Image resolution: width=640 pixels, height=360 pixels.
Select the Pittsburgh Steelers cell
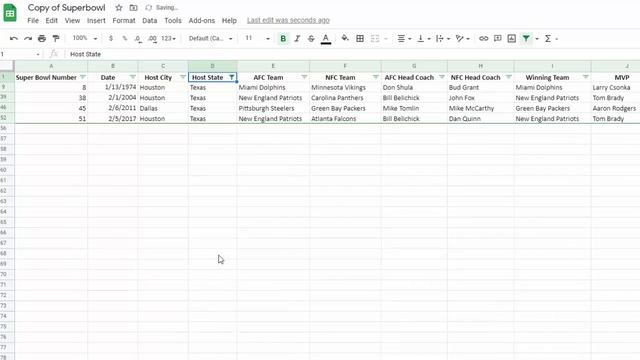coord(273,108)
